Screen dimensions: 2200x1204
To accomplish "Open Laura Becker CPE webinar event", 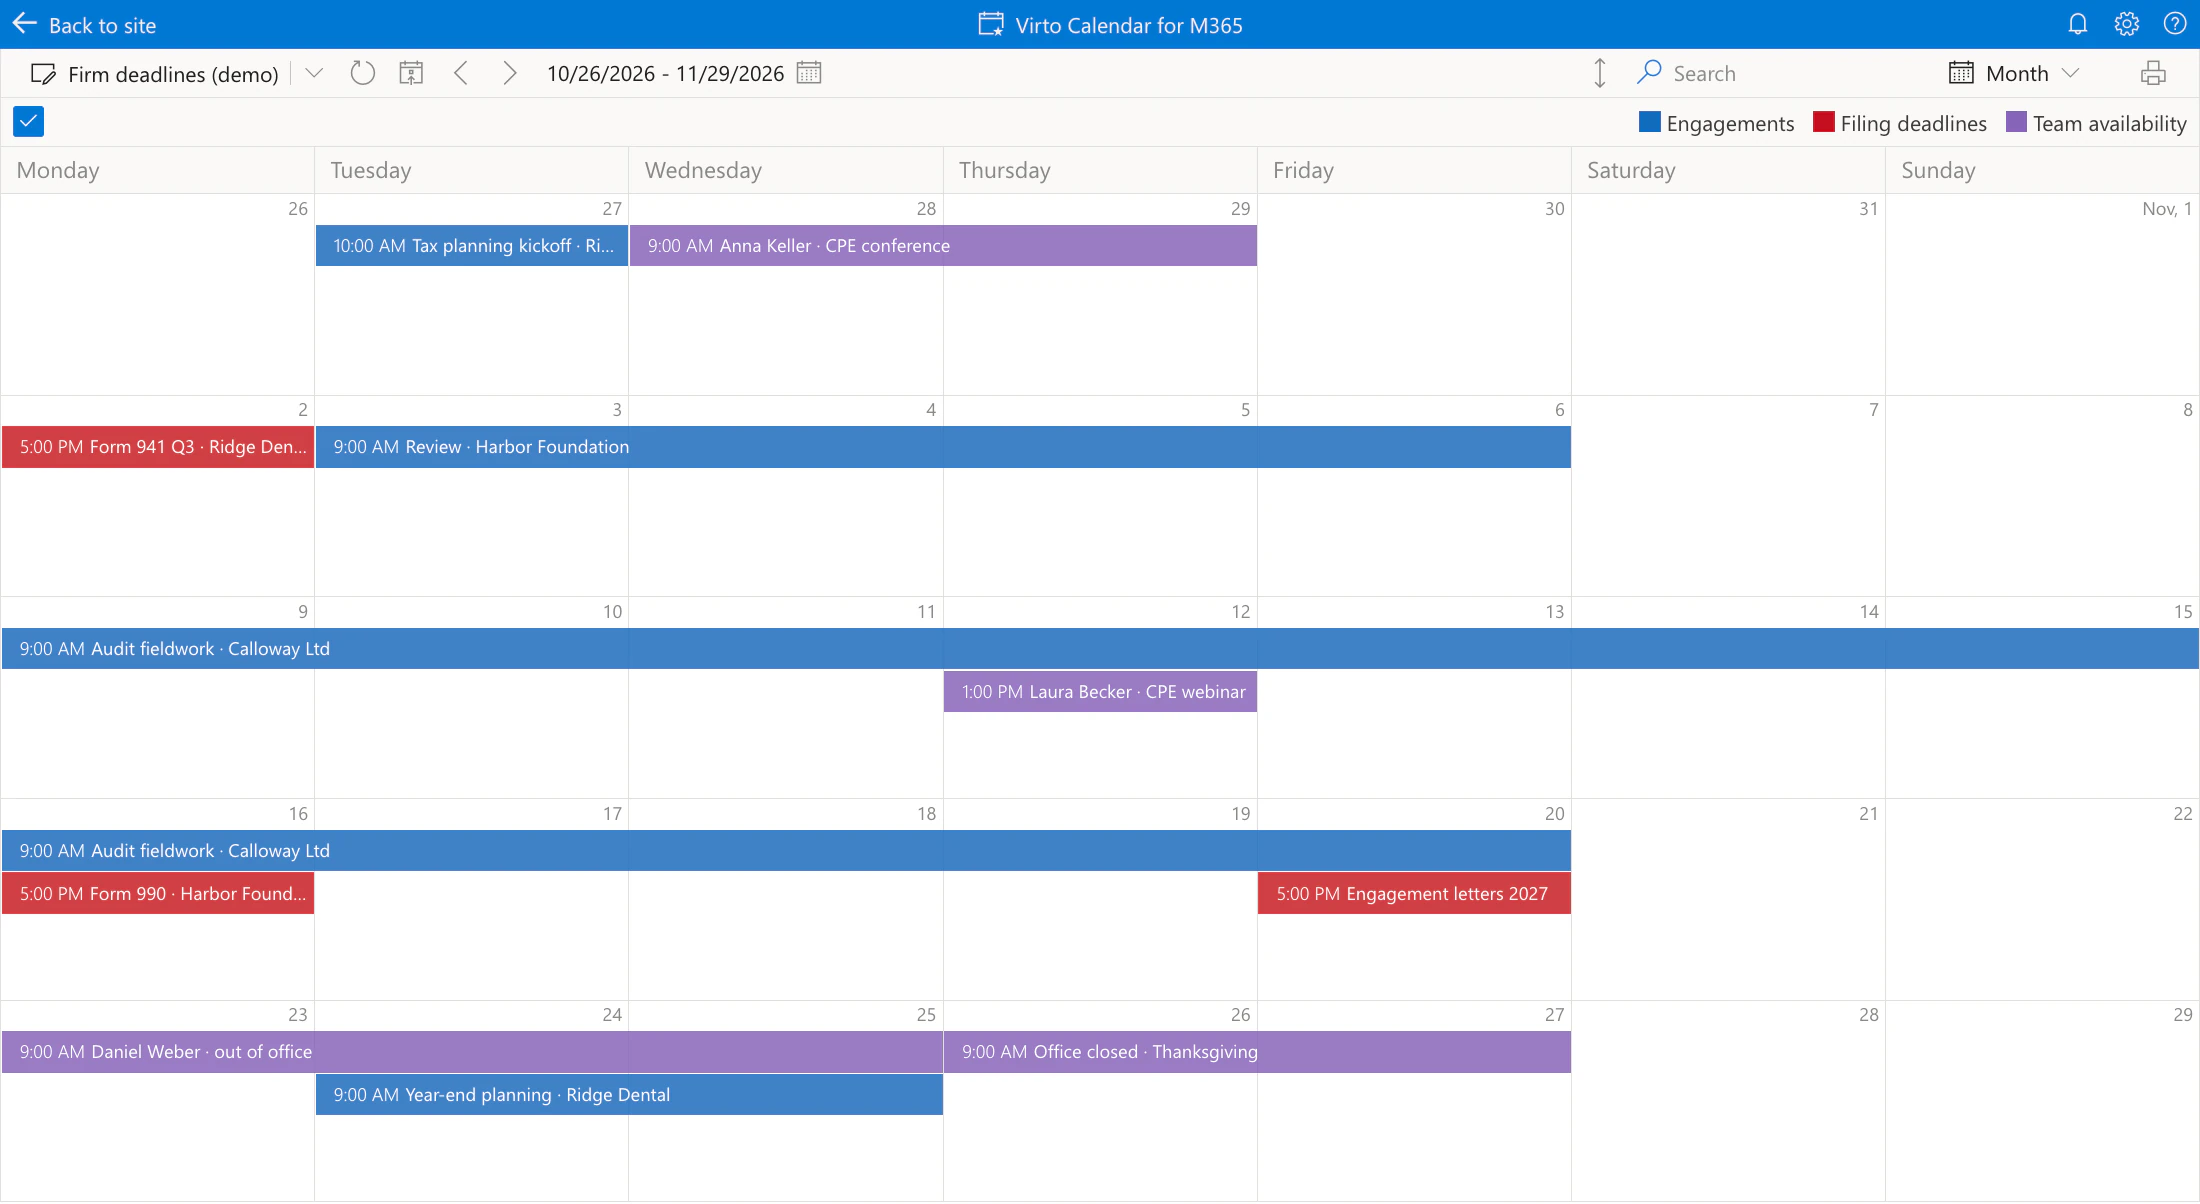I will 1100,692.
